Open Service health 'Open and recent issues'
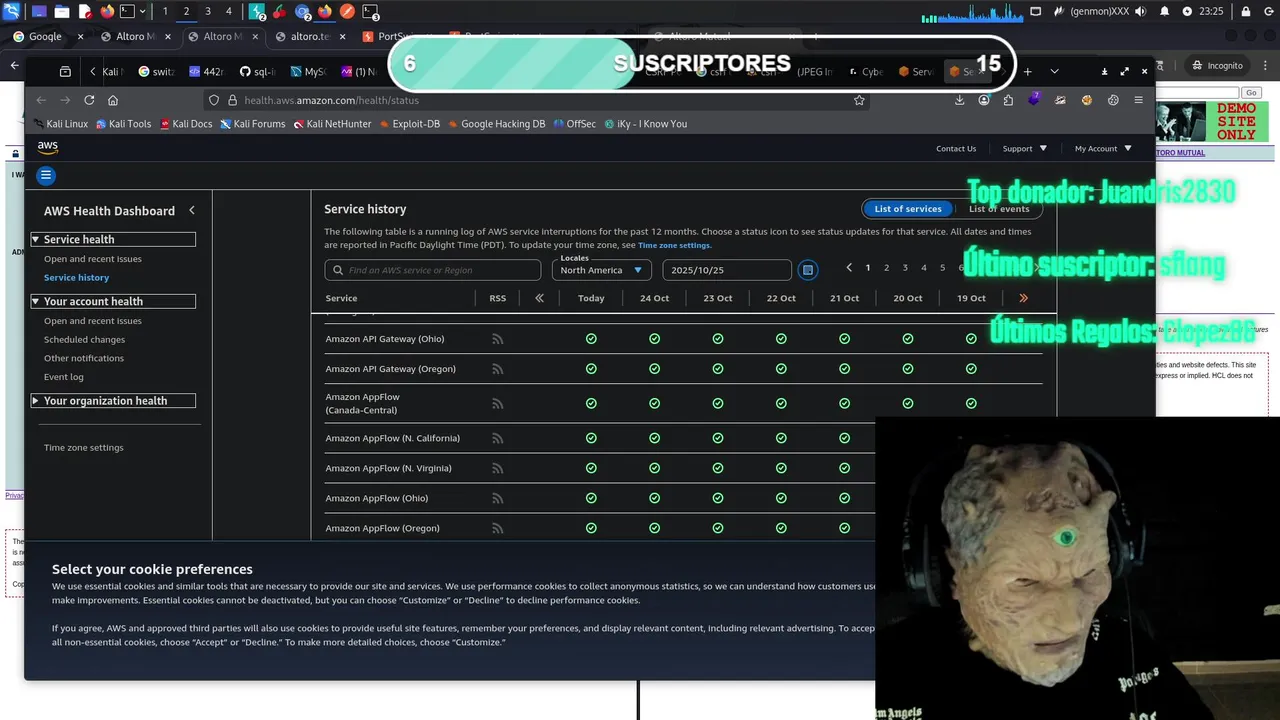The image size is (1280, 720). 93,259
